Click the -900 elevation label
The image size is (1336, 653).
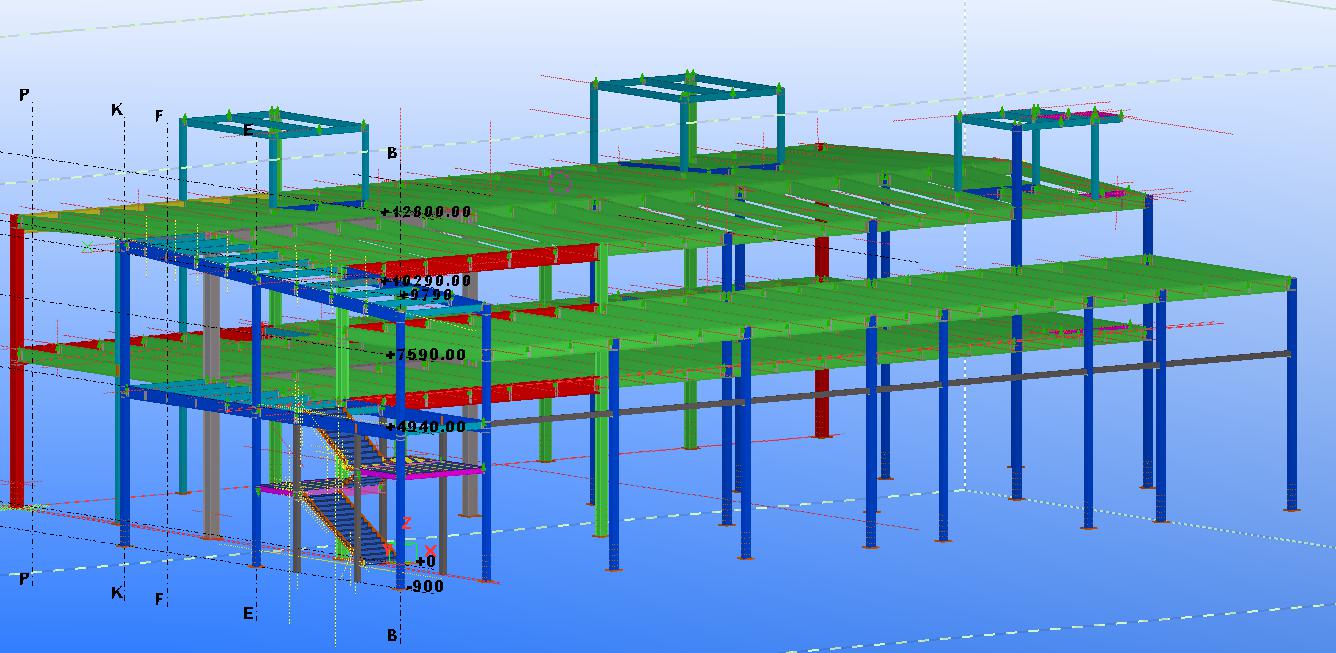point(426,587)
